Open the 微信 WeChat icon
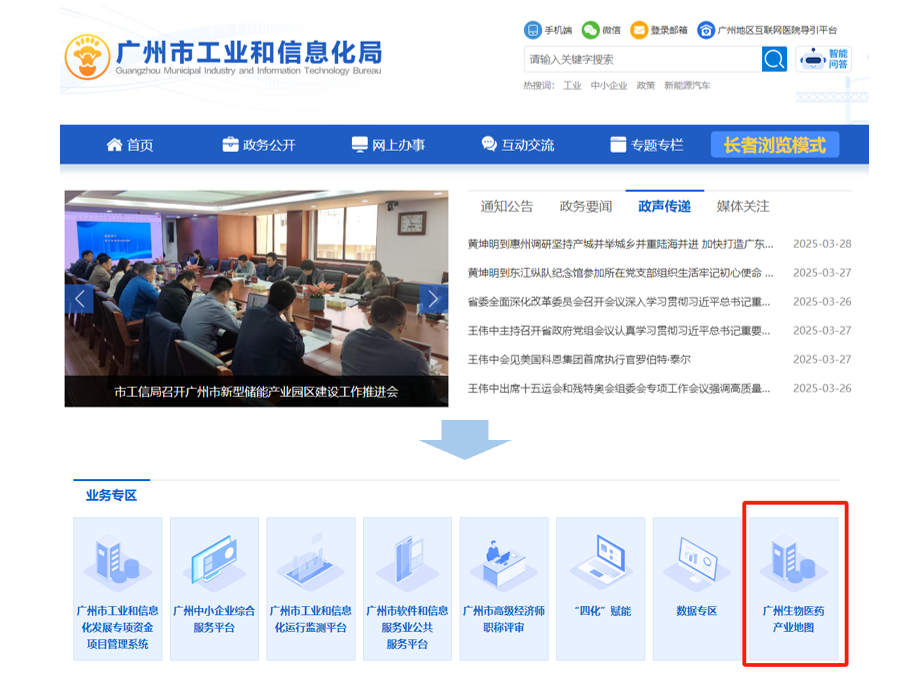This screenshot has width=901, height=687. coord(590,30)
